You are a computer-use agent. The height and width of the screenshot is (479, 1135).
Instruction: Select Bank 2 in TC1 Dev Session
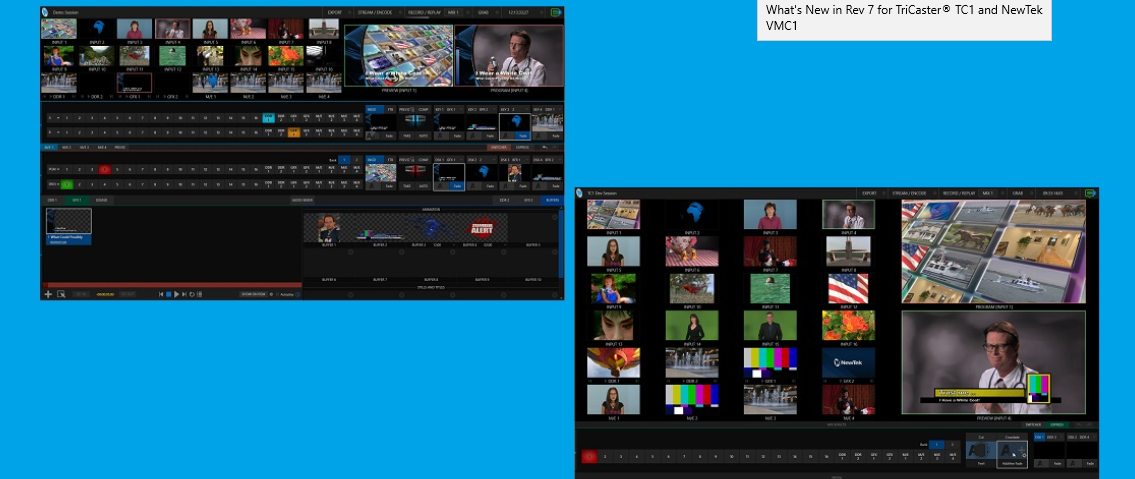(952, 444)
